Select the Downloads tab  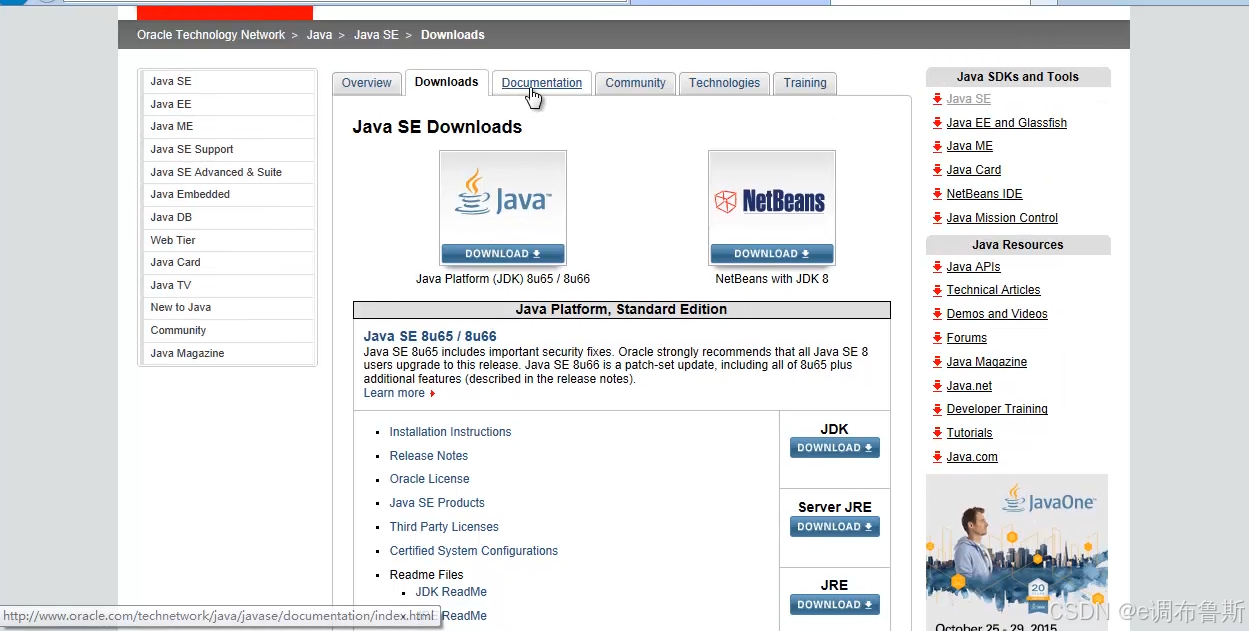click(x=446, y=82)
